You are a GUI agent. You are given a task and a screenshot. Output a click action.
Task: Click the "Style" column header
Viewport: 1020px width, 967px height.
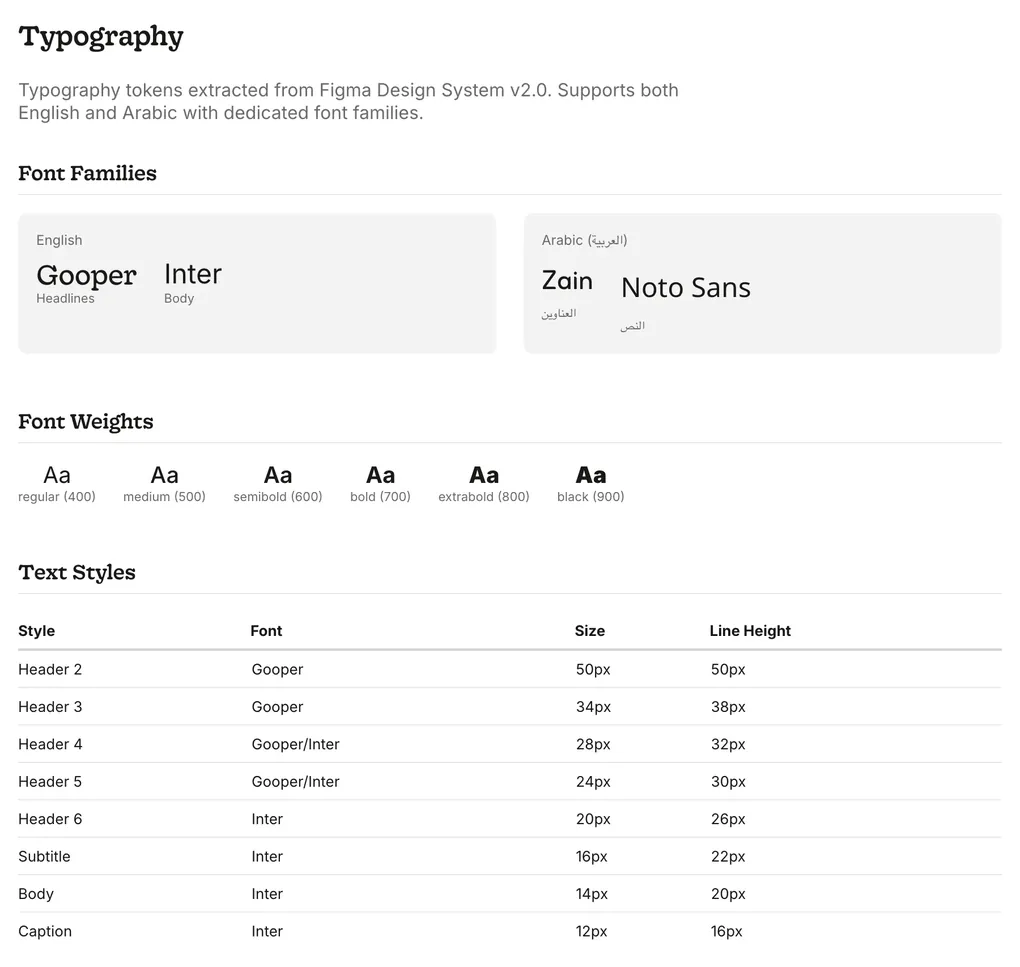click(x=36, y=631)
